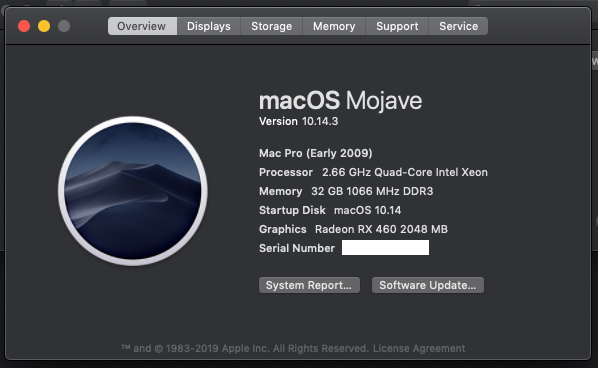Minimize window with the yellow button
This screenshot has height=368, width=598.
pyautogui.click(x=44, y=26)
